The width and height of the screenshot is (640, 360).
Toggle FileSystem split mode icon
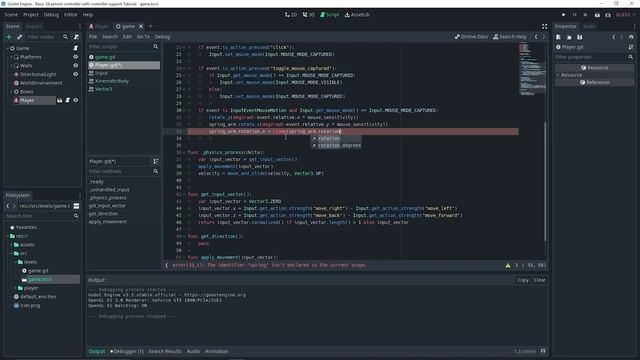[76, 206]
